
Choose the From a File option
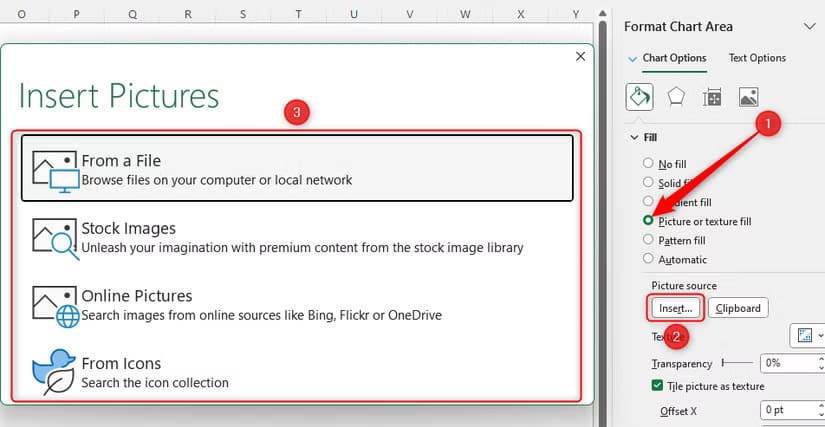tap(297, 168)
